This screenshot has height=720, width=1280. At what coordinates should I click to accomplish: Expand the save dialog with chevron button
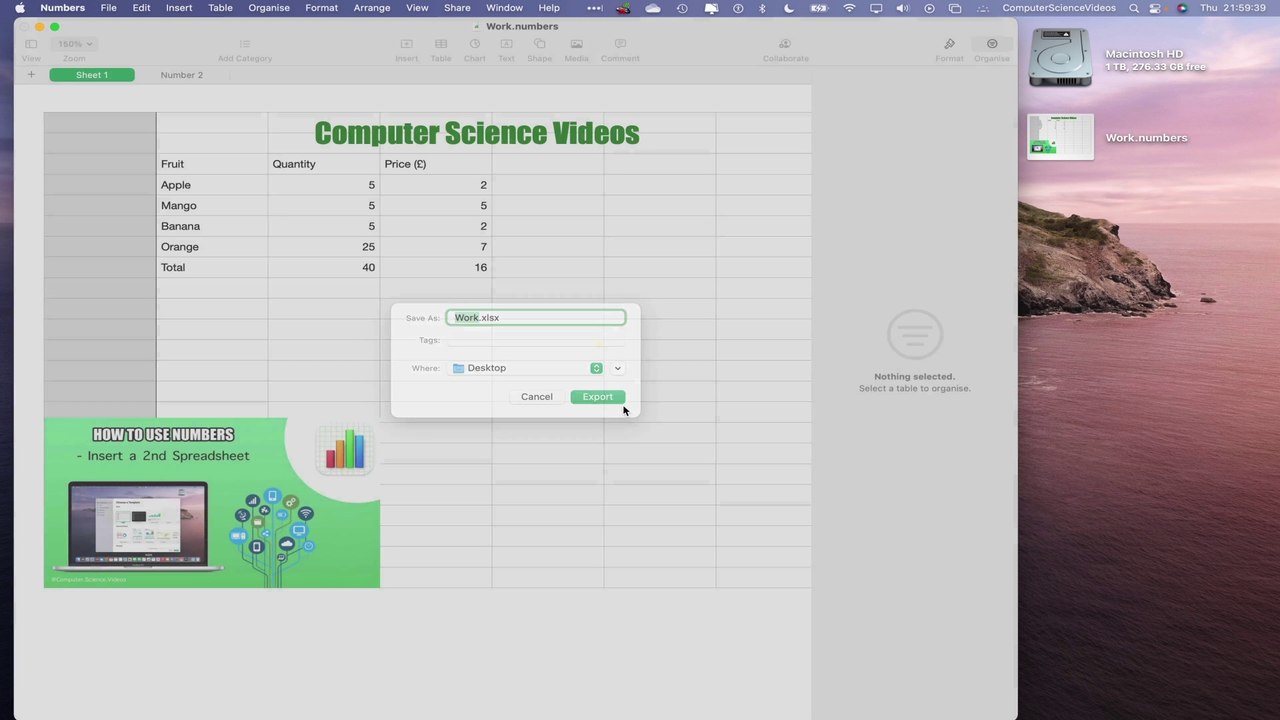click(x=617, y=368)
